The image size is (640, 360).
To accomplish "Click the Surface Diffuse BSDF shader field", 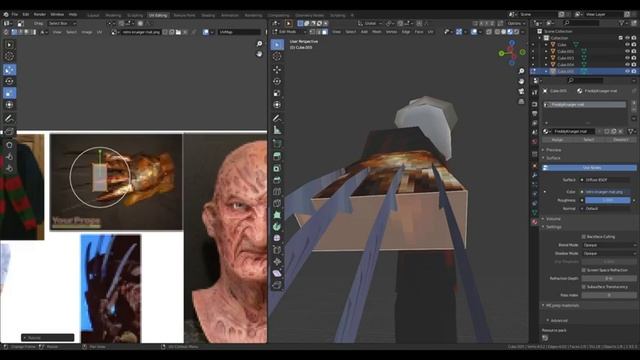I will pyautogui.click(x=606, y=180).
